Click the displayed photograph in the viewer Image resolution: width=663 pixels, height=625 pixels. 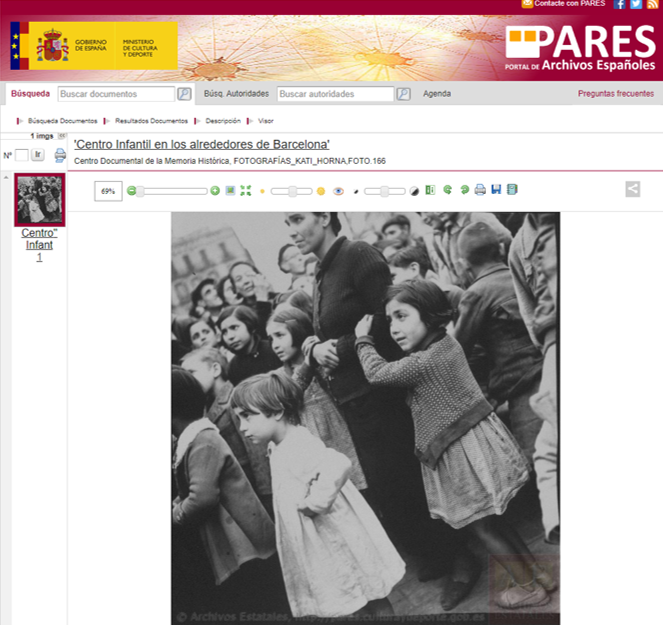point(365,418)
